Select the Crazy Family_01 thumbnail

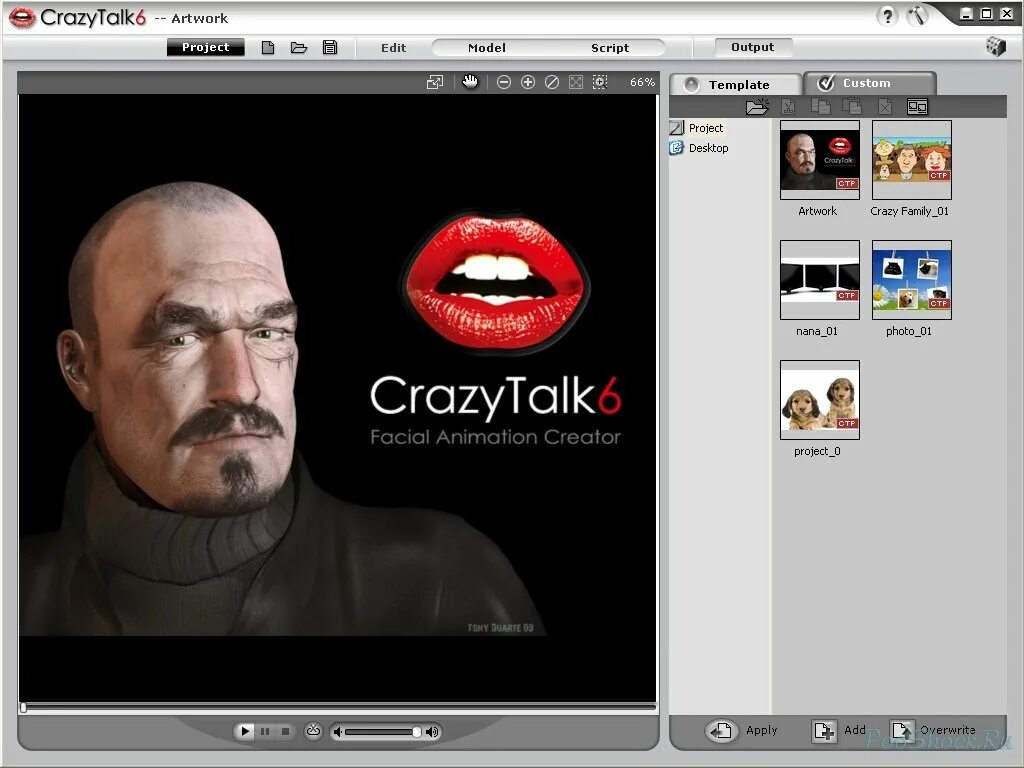(911, 160)
